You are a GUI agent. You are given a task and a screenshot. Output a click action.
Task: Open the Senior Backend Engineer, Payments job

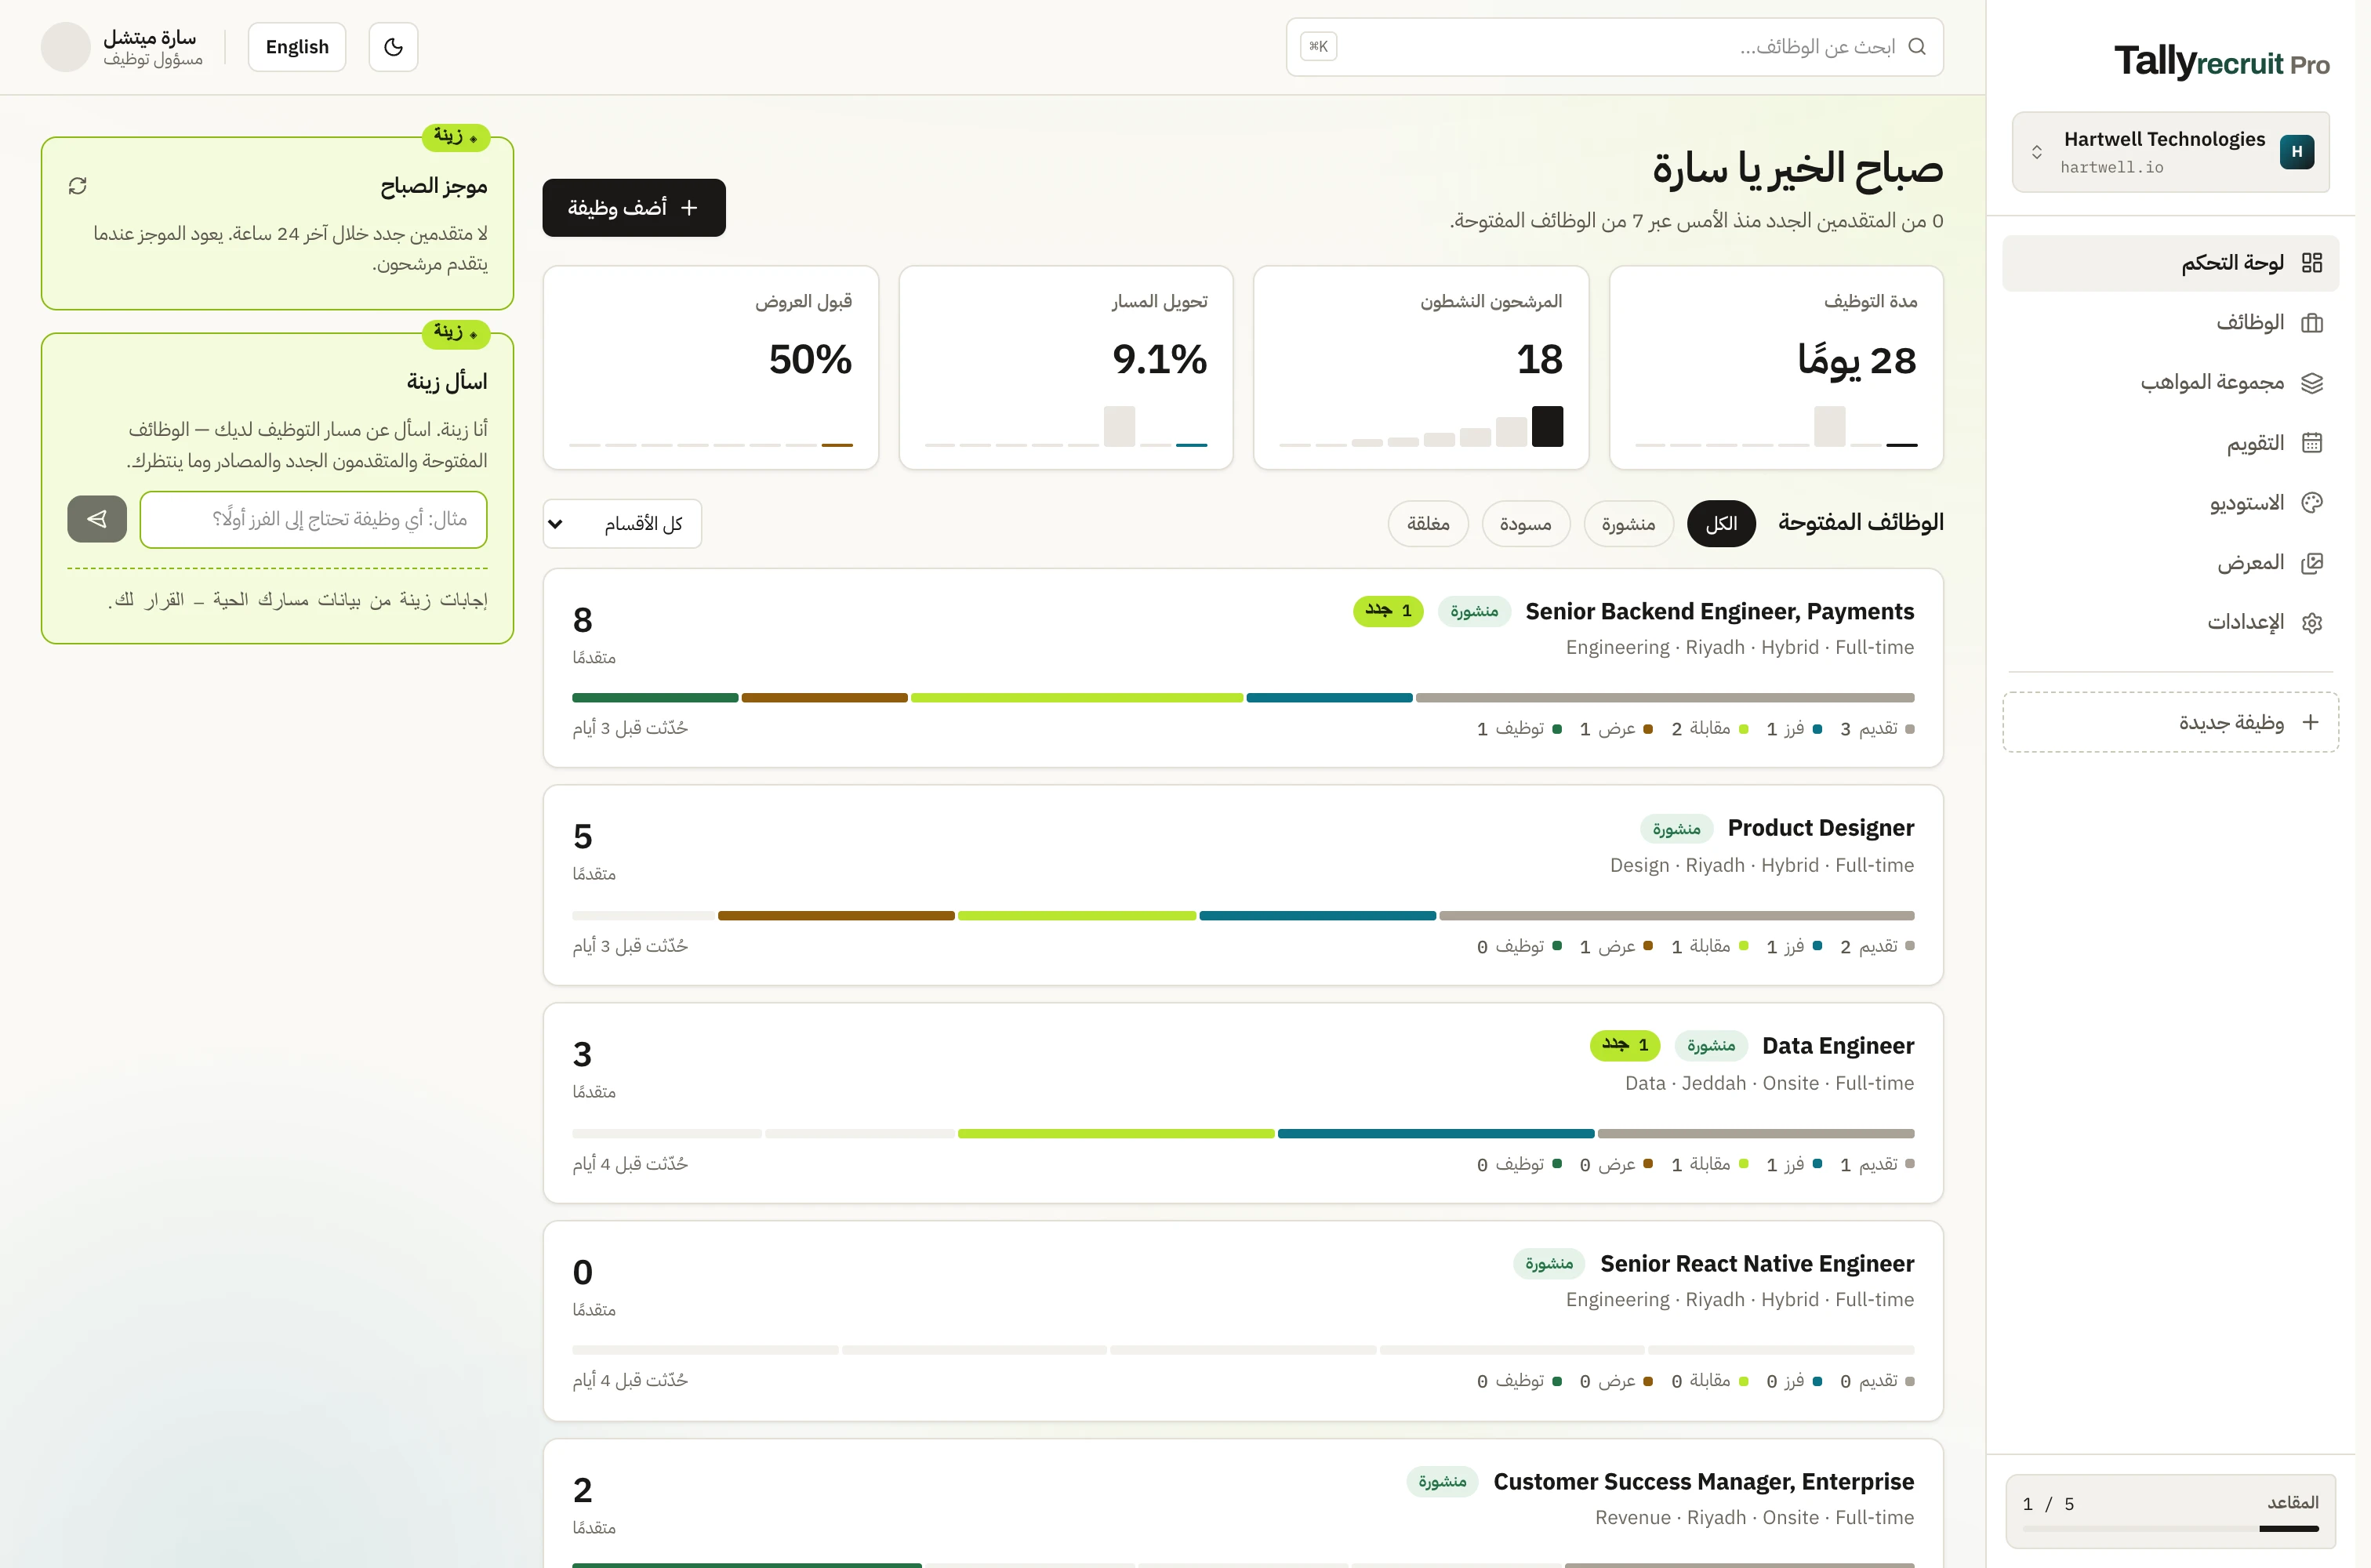(x=1243, y=668)
